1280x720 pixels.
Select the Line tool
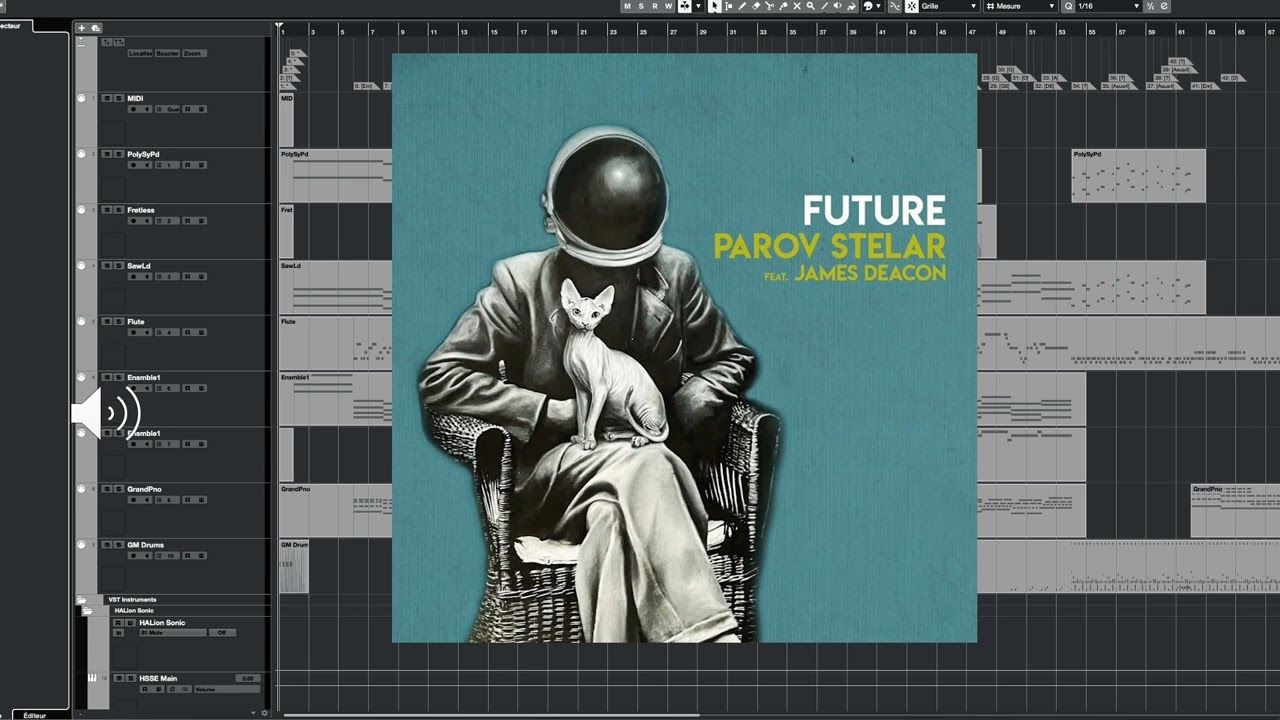pos(824,6)
